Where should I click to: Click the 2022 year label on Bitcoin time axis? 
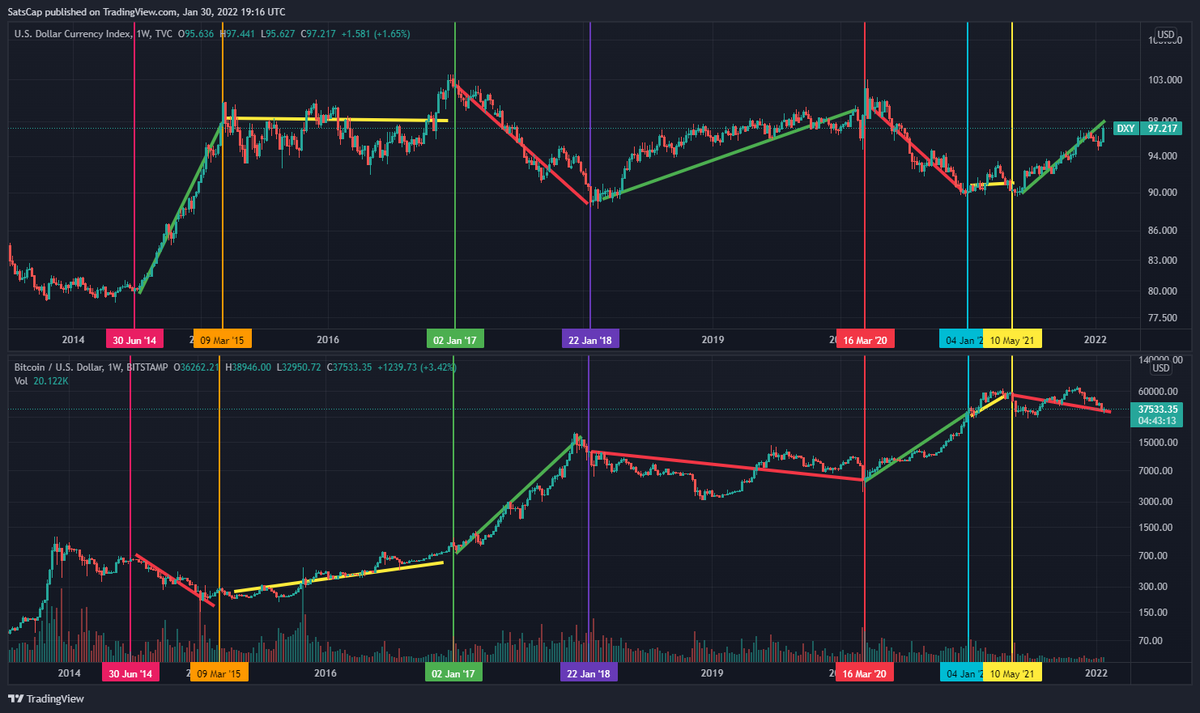[x=1097, y=674]
